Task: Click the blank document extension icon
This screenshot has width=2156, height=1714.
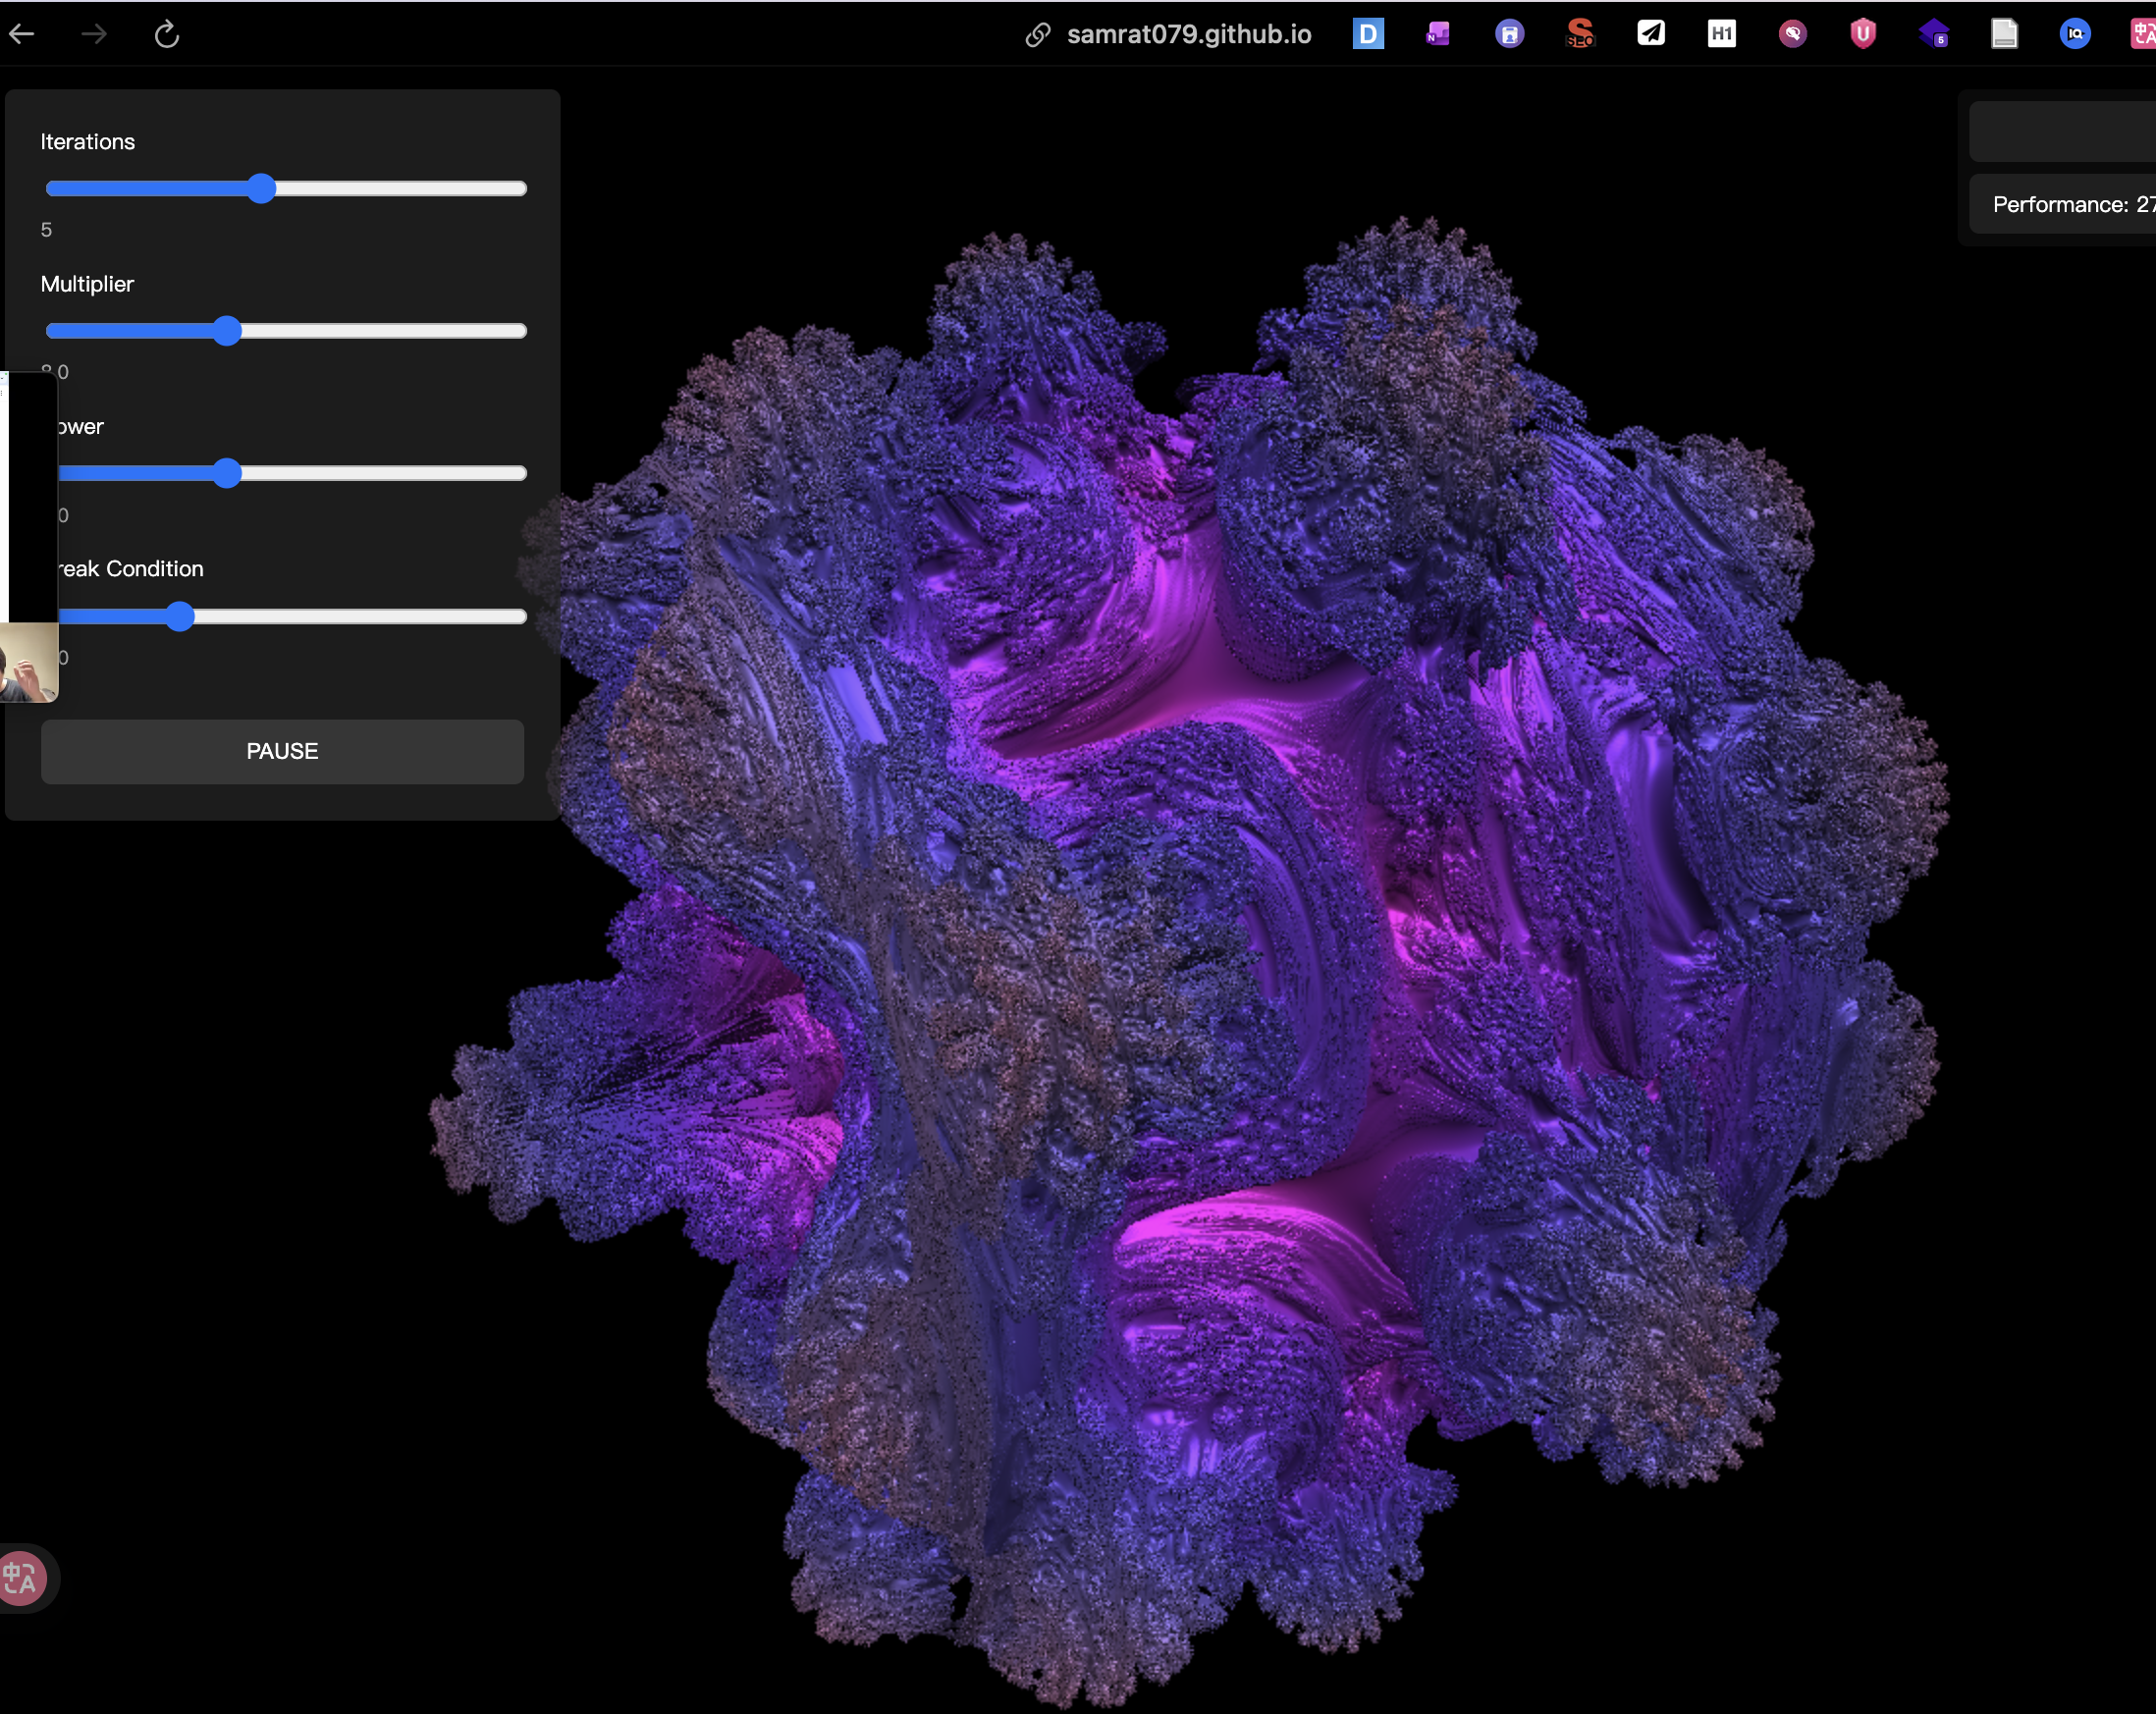Action: [x=2004, y=34]
